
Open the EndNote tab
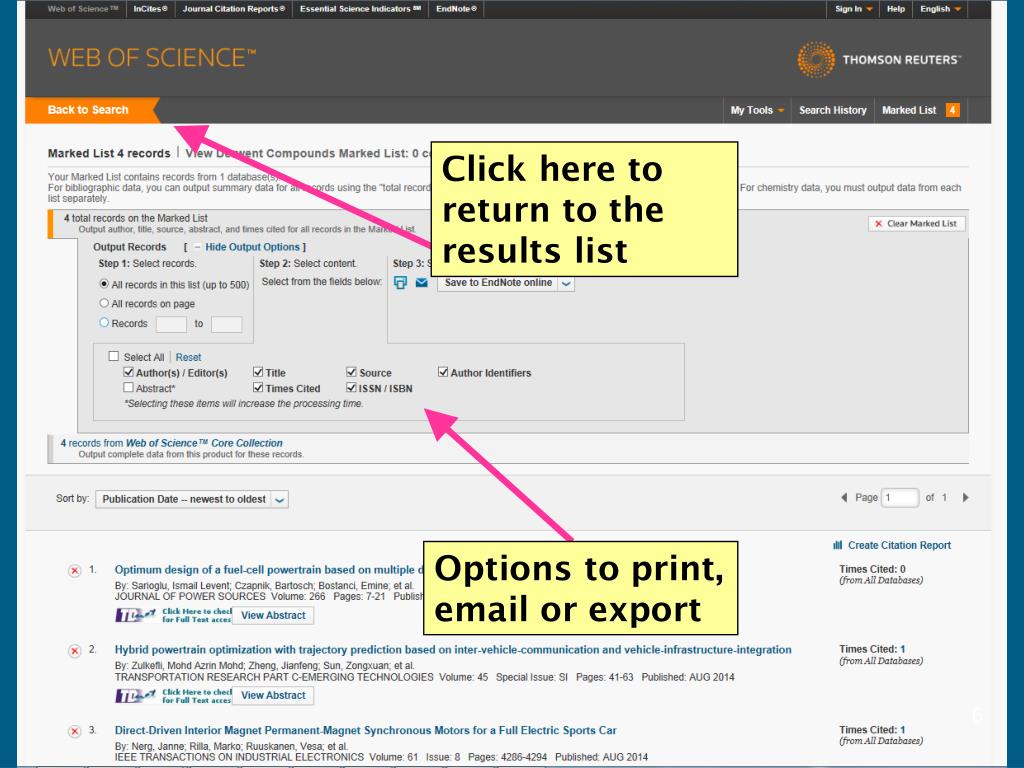coord(456,9)
